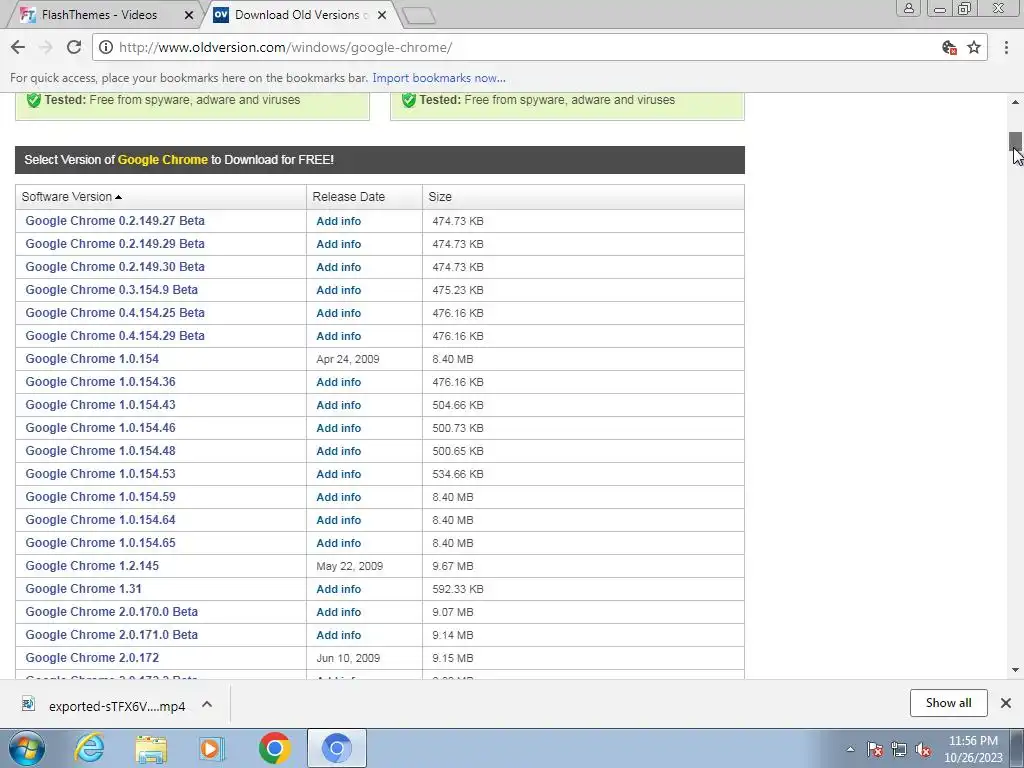Viewport: 1024px width, 768px height.
Task: Open Windows Media Player from taskbar
Action: click(x=212, y=749)
